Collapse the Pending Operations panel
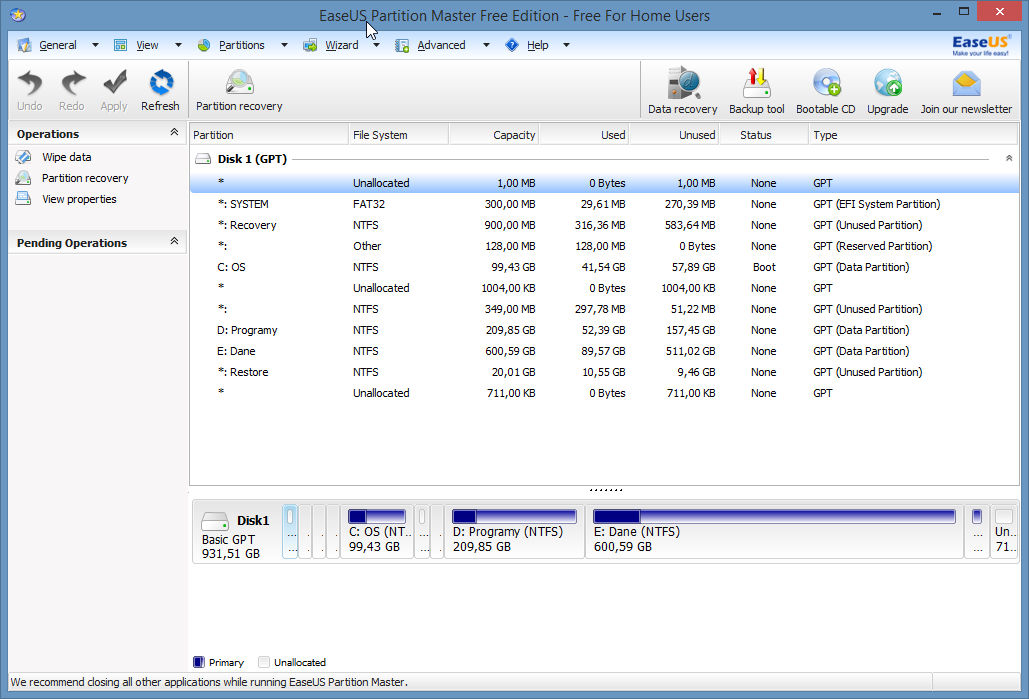 pos(174,242)
